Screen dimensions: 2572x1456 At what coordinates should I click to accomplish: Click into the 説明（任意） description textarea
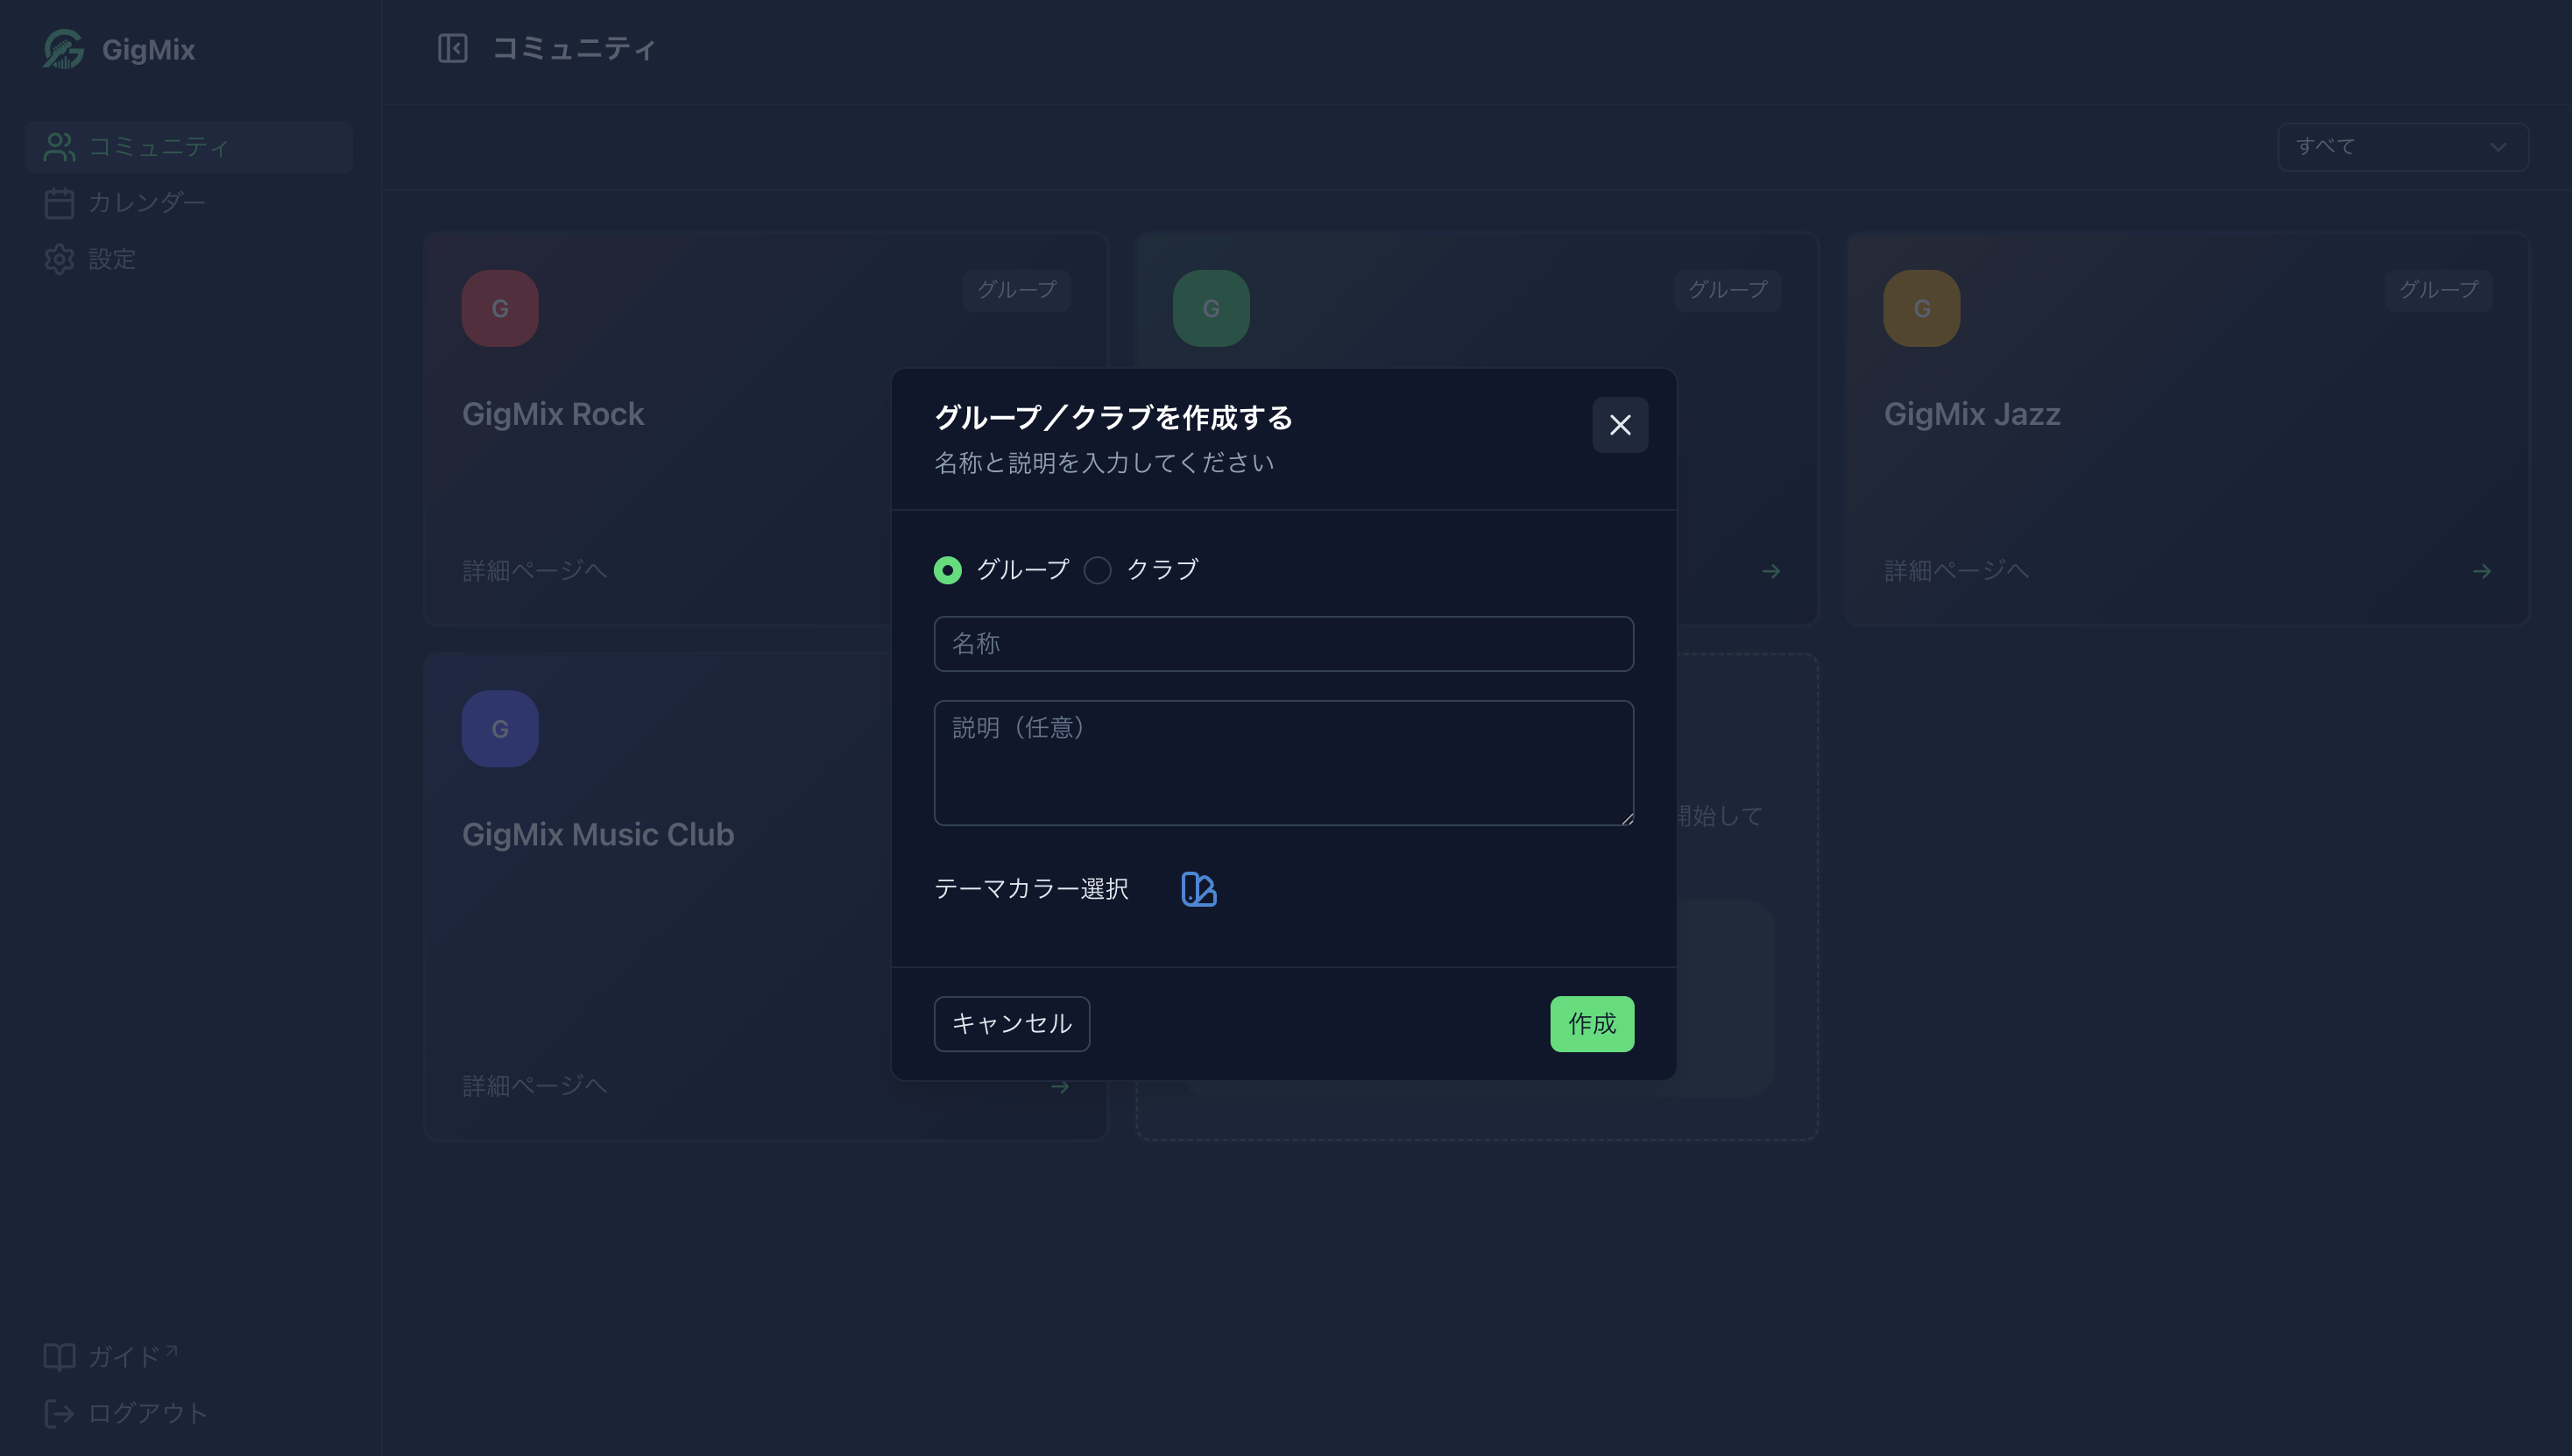1284,763
